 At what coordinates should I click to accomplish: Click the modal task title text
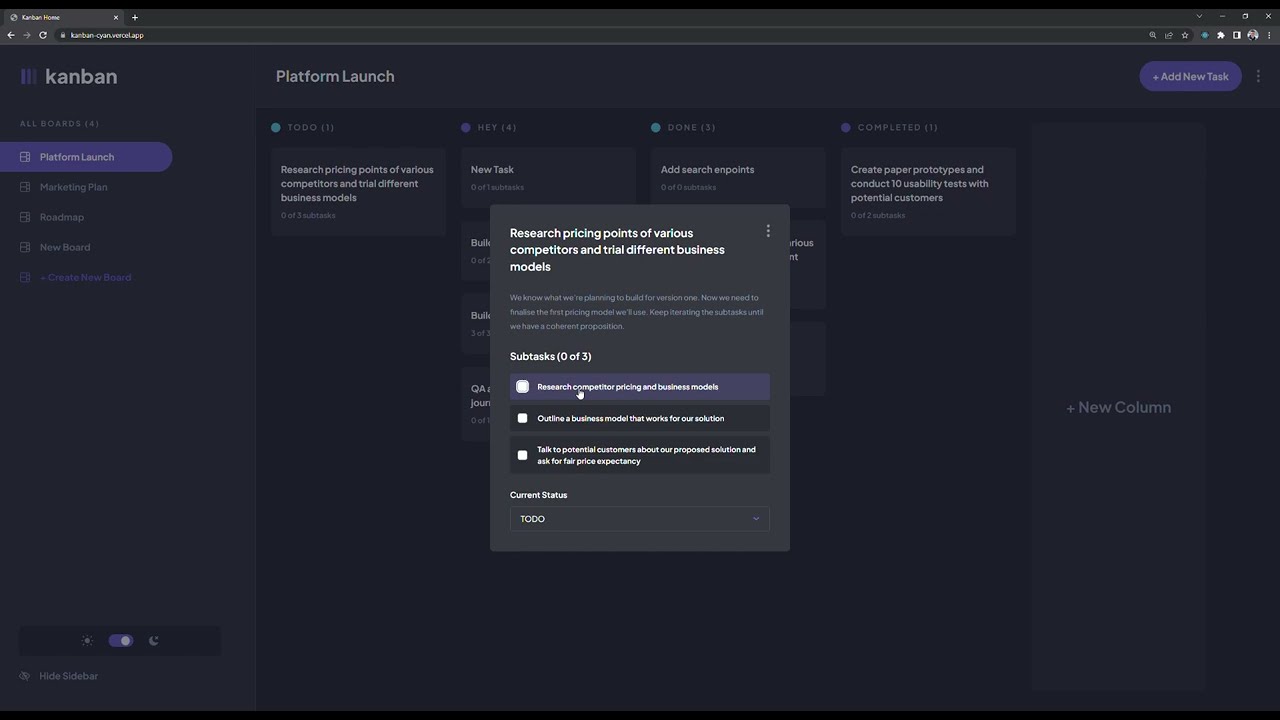(x=617, y=249)
